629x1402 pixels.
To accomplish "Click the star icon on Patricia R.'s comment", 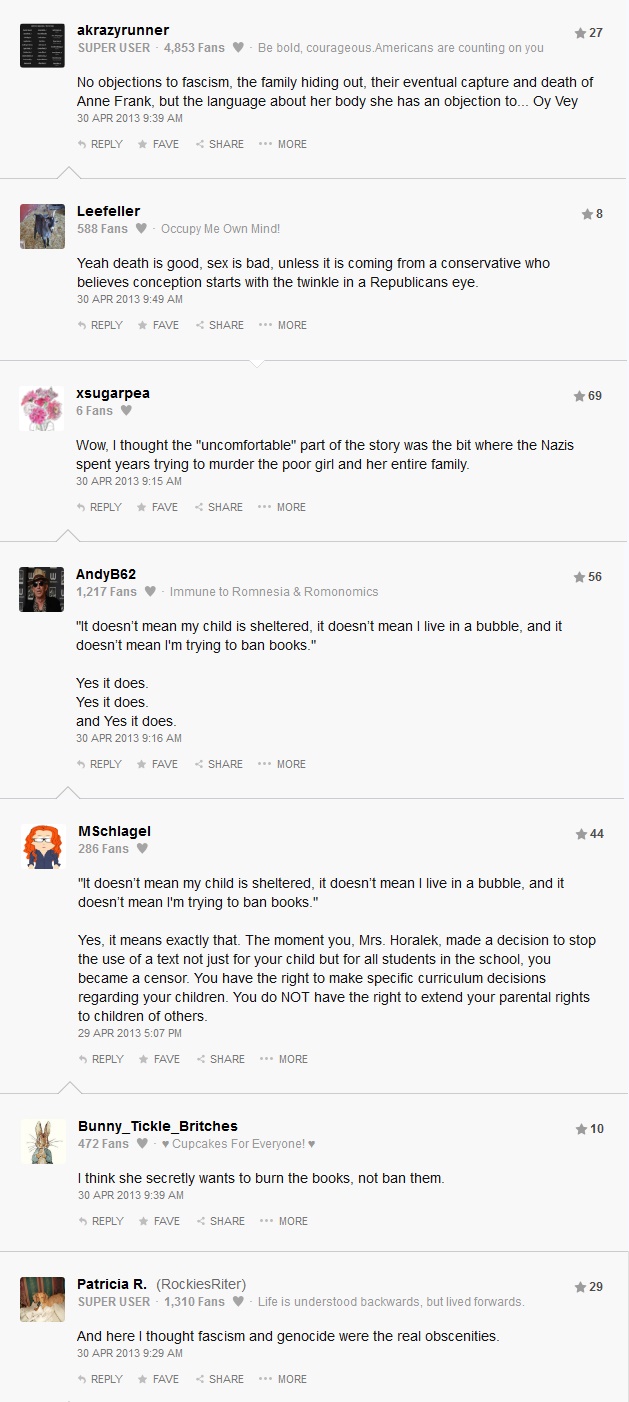I will (x=580, y=1287).
